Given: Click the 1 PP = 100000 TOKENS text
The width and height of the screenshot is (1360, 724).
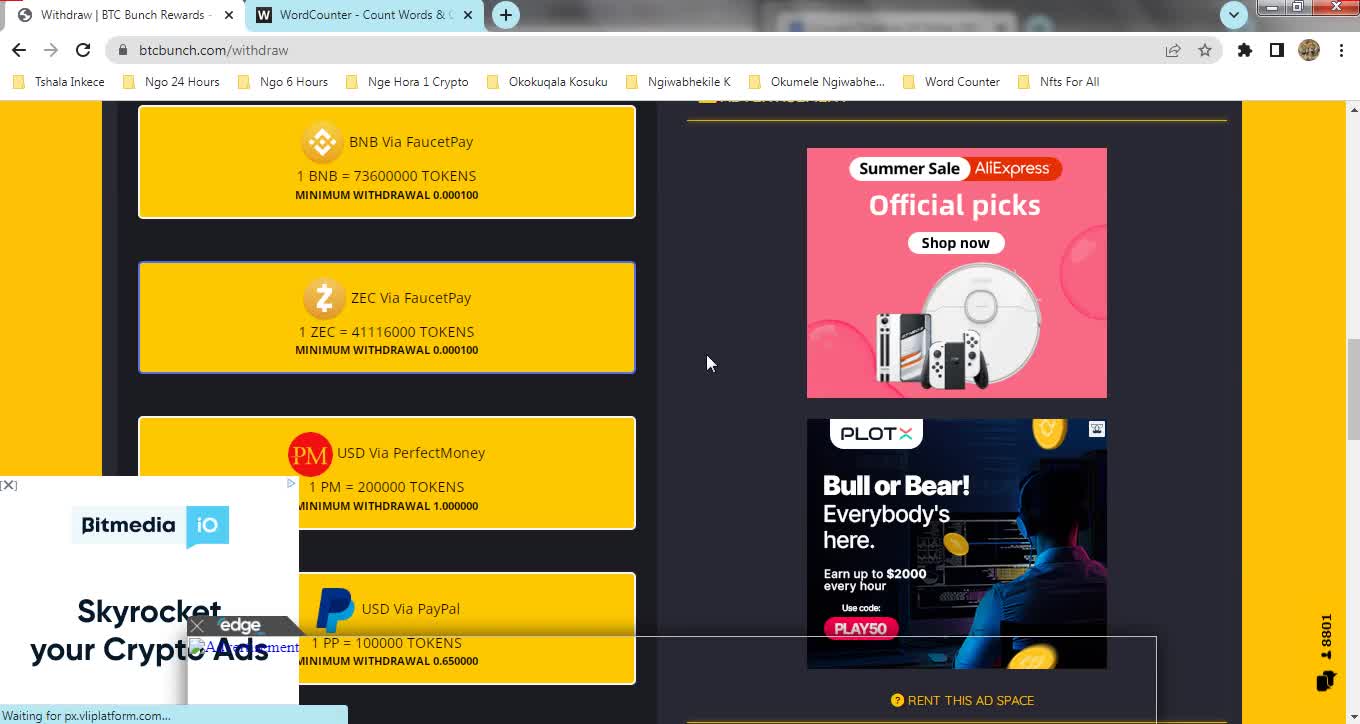Looking at the screenshot, I should pos(387,643).
